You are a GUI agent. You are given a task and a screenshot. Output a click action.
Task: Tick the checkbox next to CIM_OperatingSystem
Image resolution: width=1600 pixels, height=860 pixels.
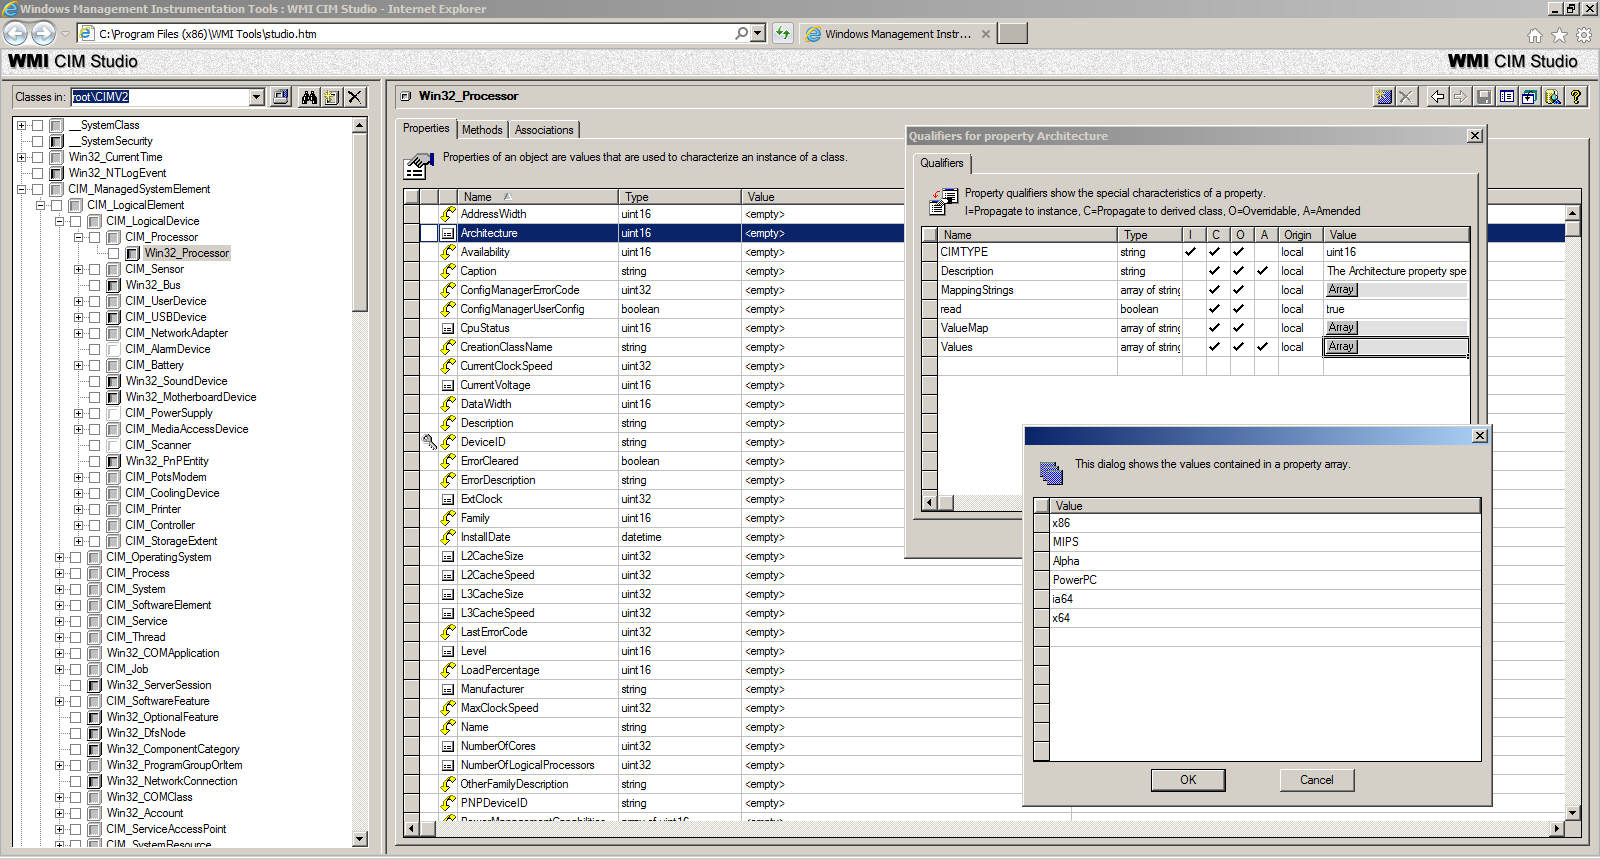(x=76, y=557)
